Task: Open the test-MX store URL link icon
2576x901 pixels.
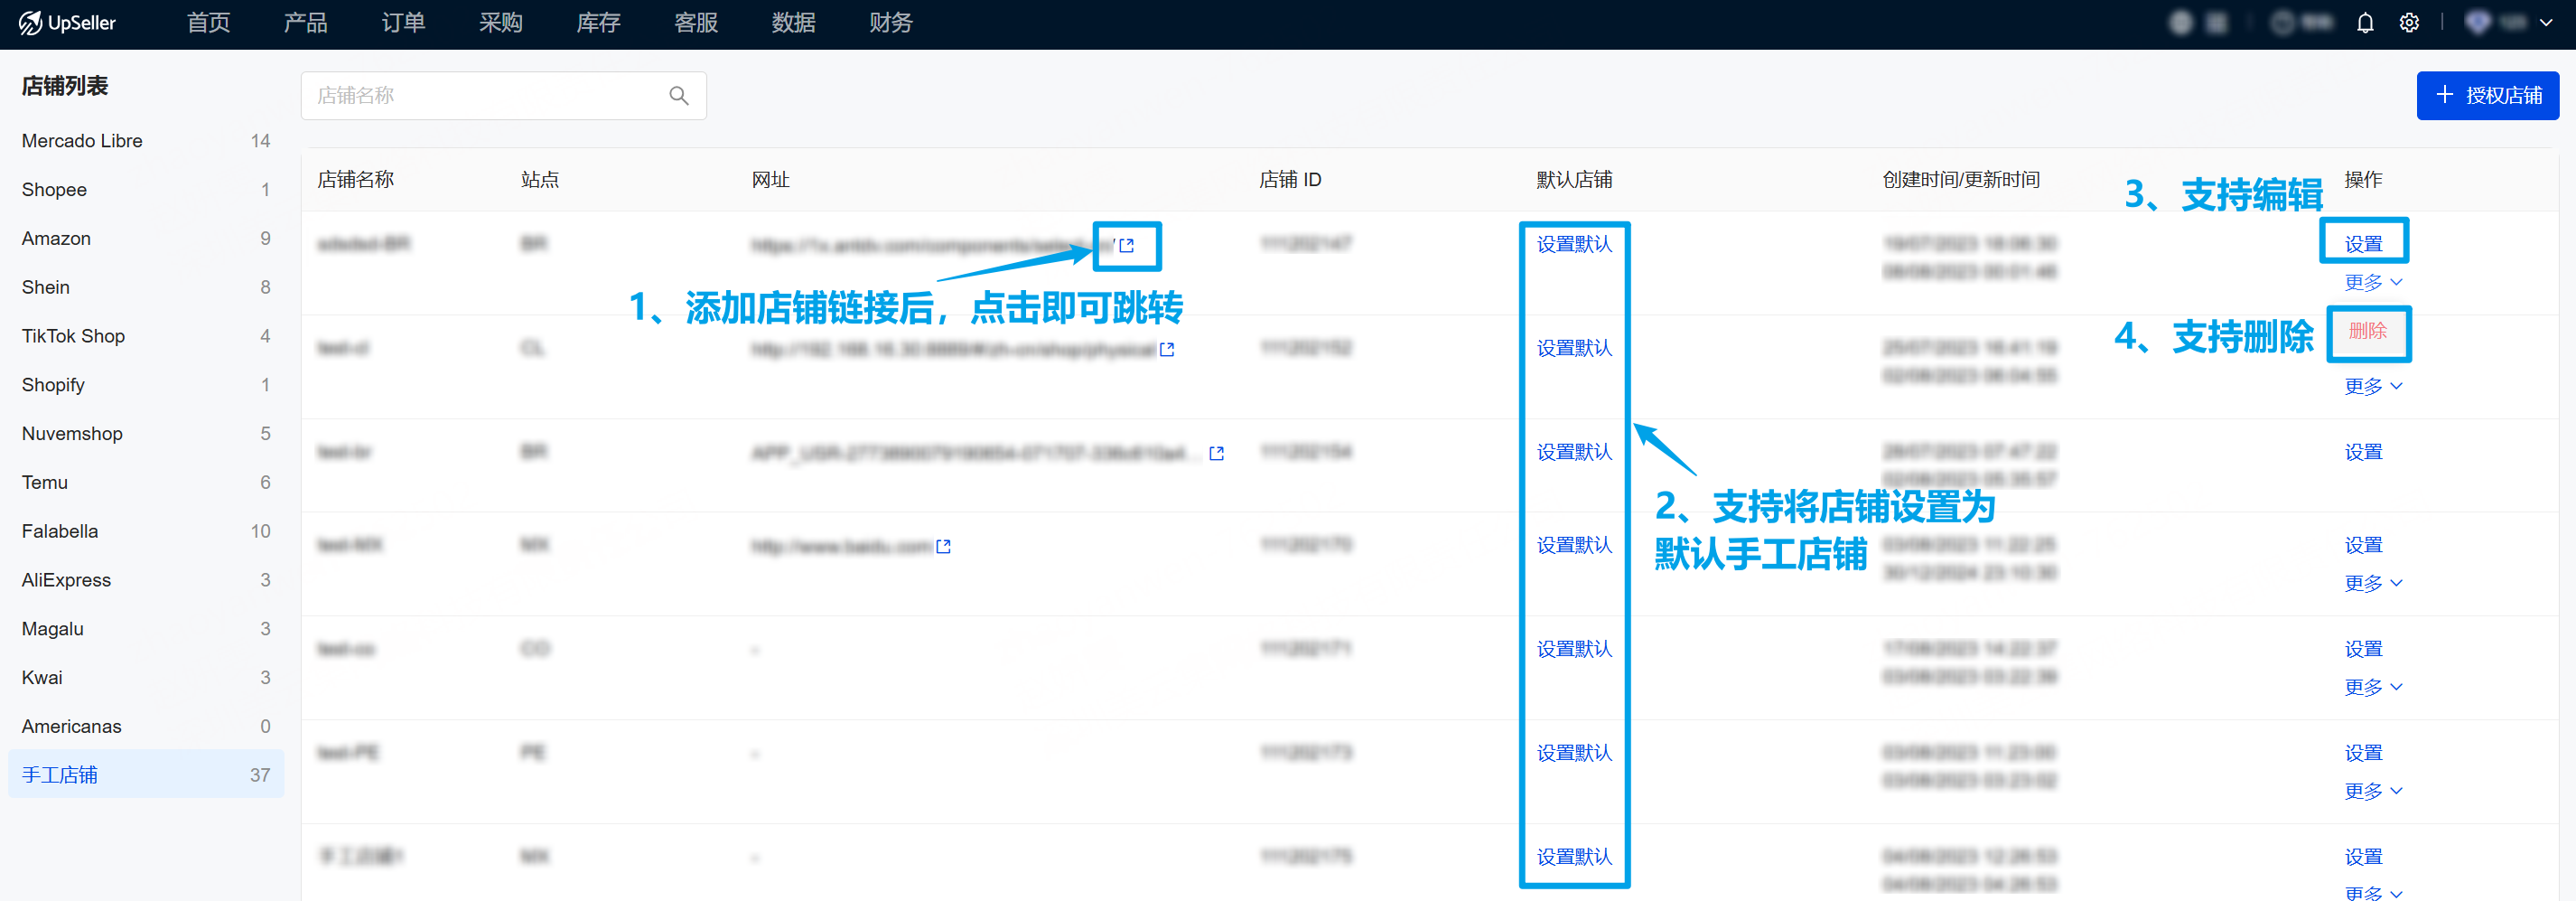Action: [943, 546]
